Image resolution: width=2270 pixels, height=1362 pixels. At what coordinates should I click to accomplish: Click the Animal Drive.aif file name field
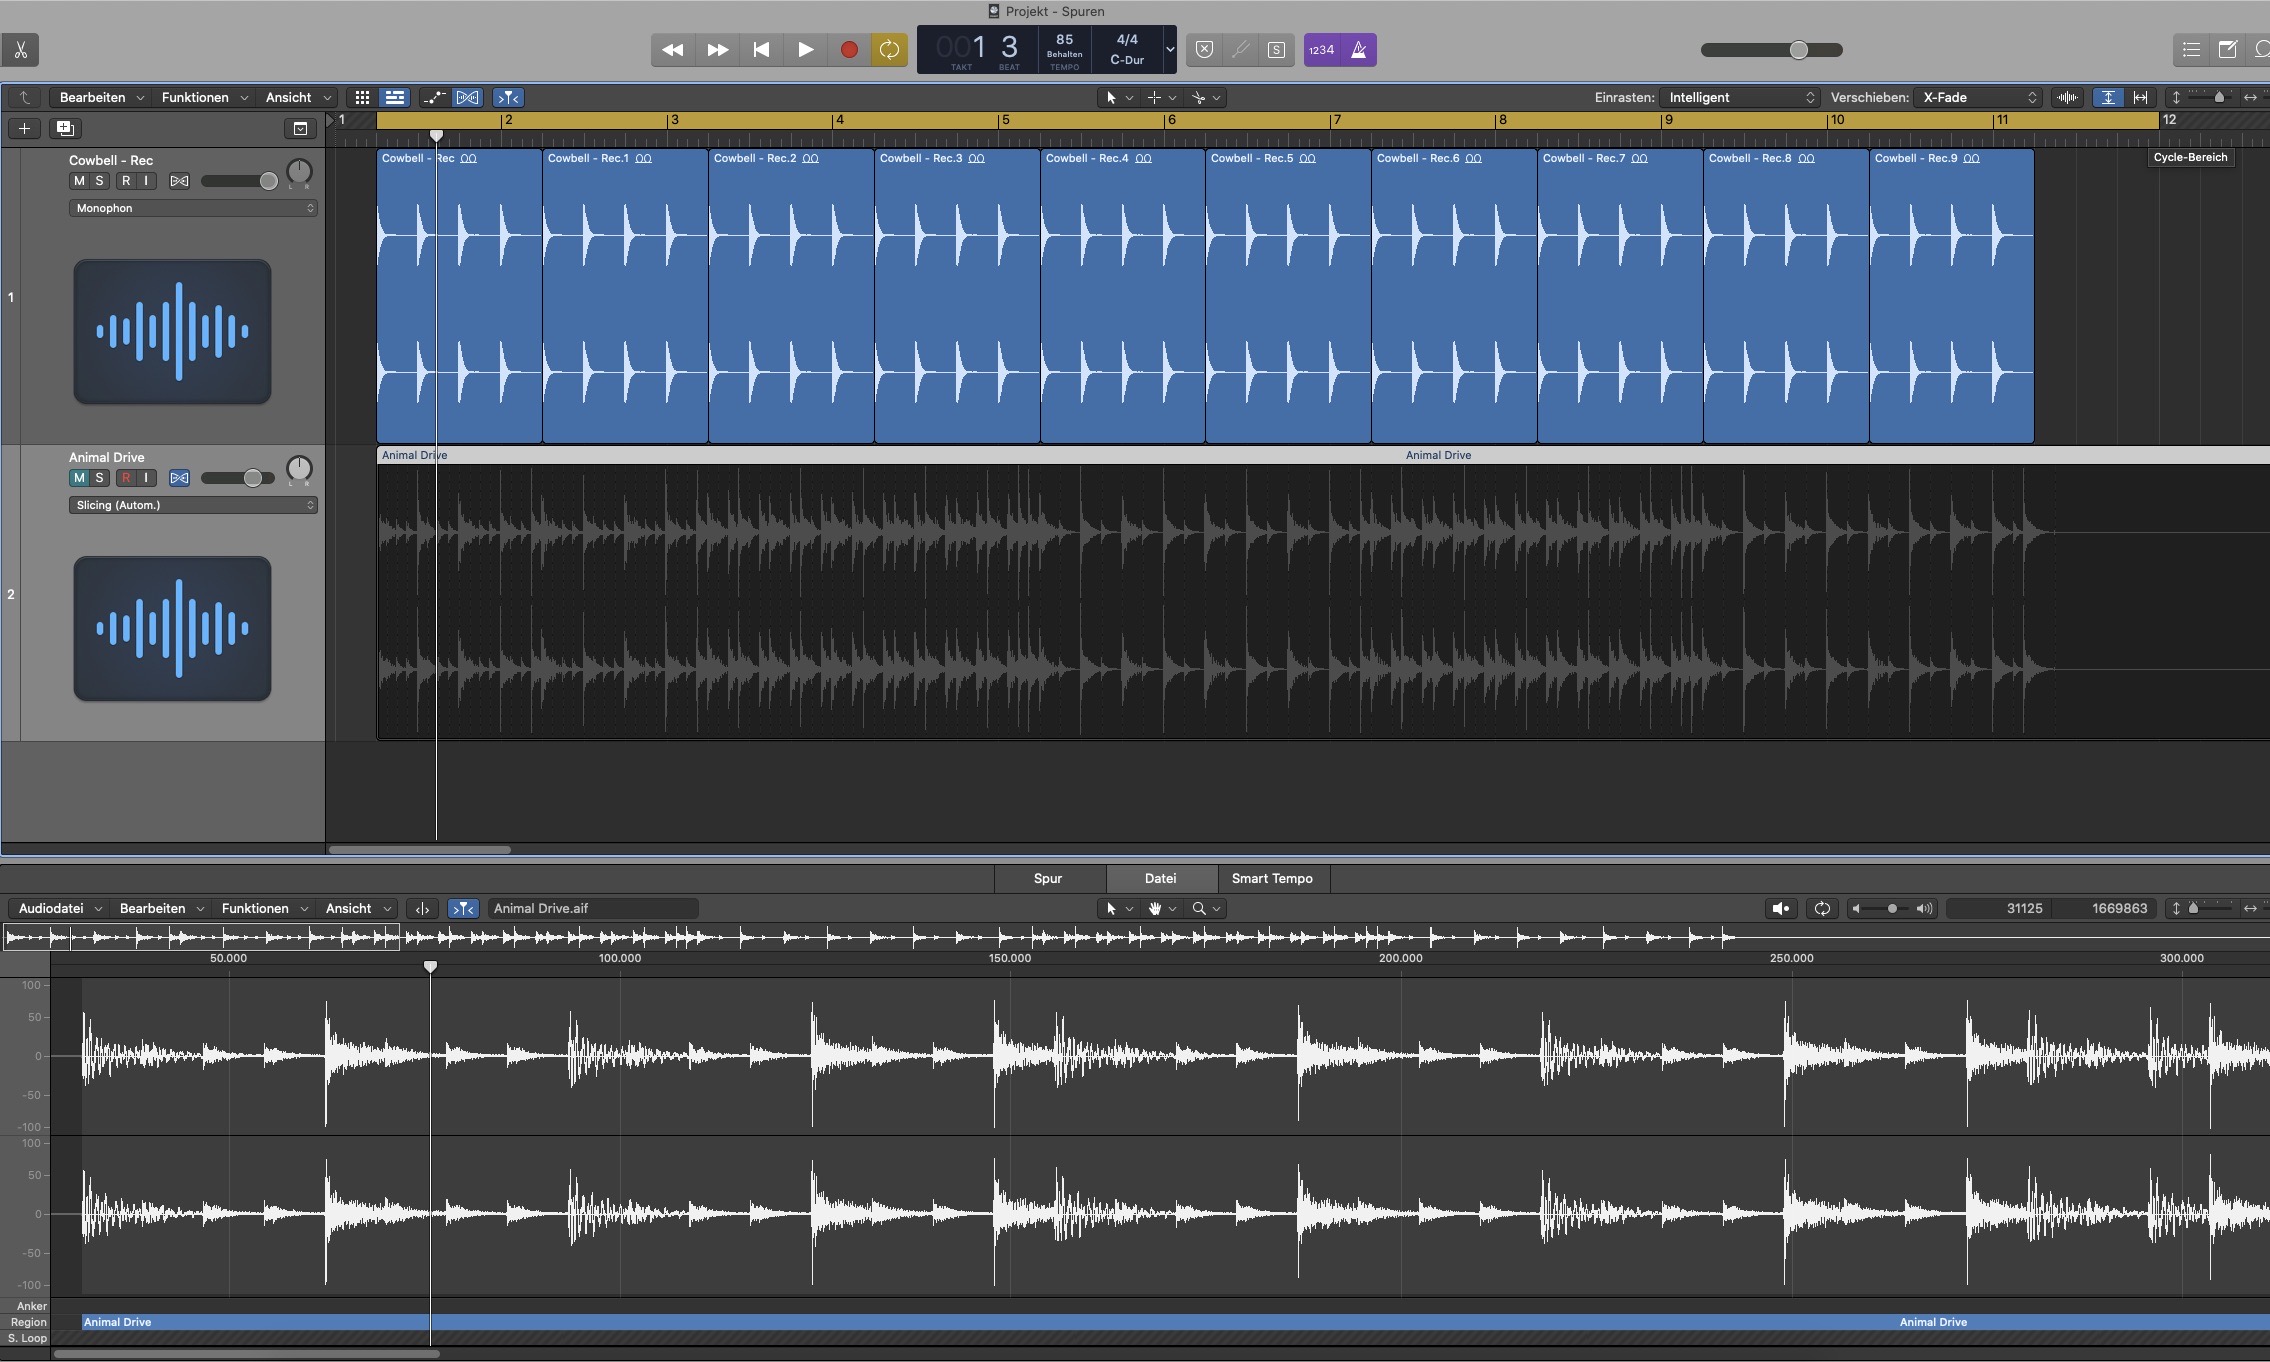coord(593,908)
